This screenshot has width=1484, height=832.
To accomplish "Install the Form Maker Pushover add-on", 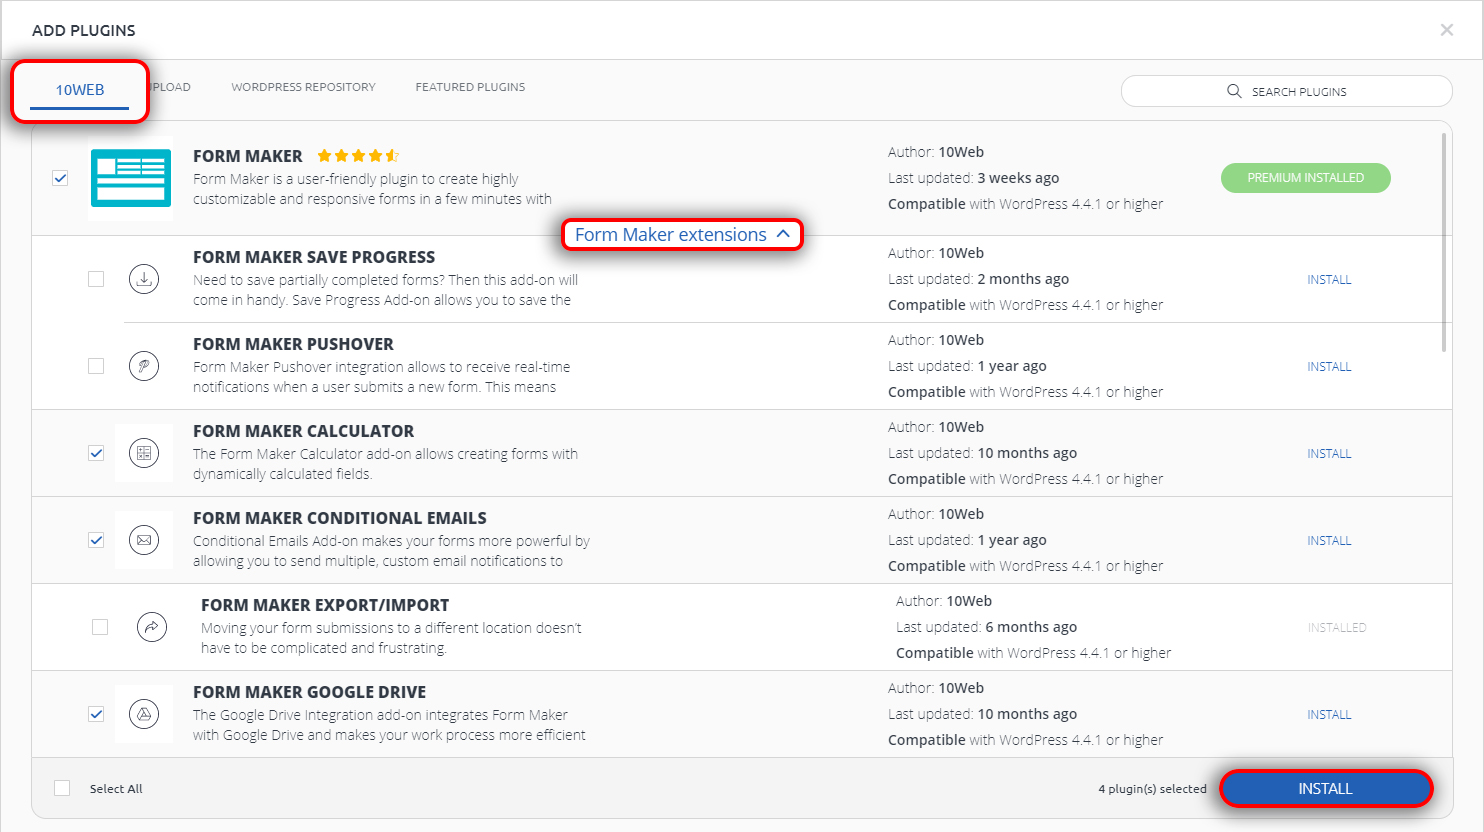I will [x=1329, y=367].
